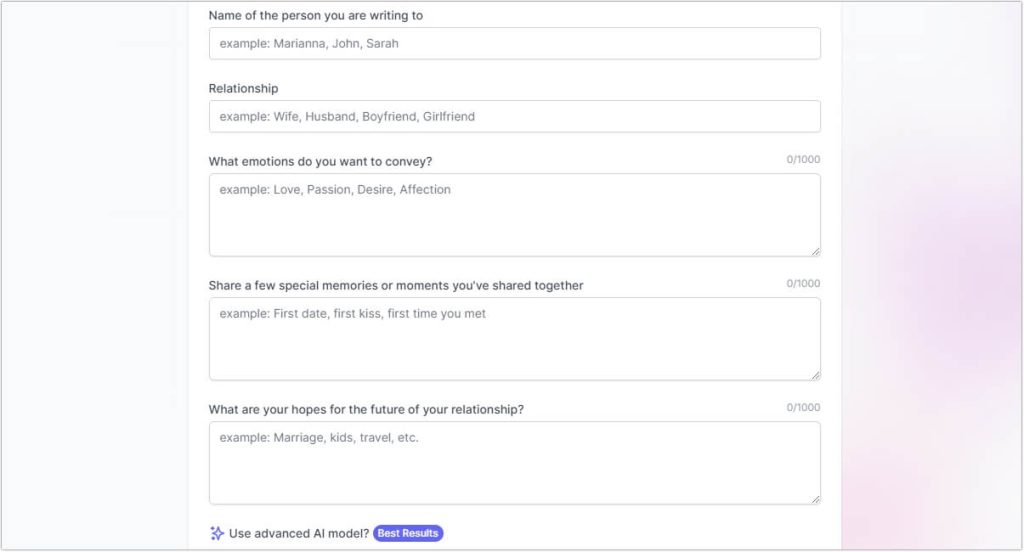The width and height of the screenshot is (1024, 552).
Task: Click into the Relationship input field
Action: pos(514,116)
